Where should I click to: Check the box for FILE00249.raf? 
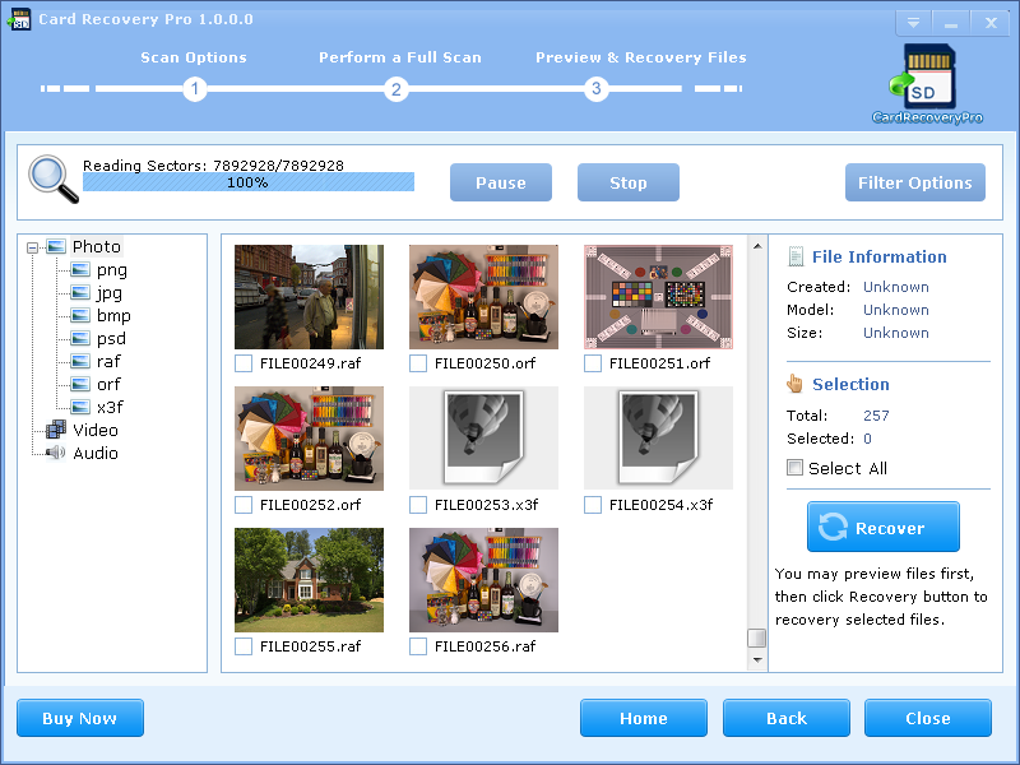coord(243,363)
